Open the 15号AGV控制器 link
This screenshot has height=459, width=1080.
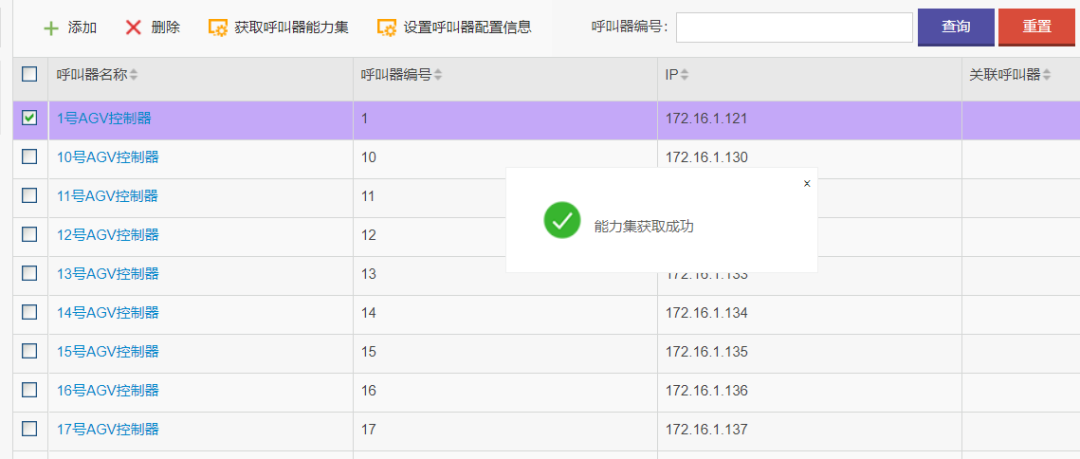coord(107,352)
